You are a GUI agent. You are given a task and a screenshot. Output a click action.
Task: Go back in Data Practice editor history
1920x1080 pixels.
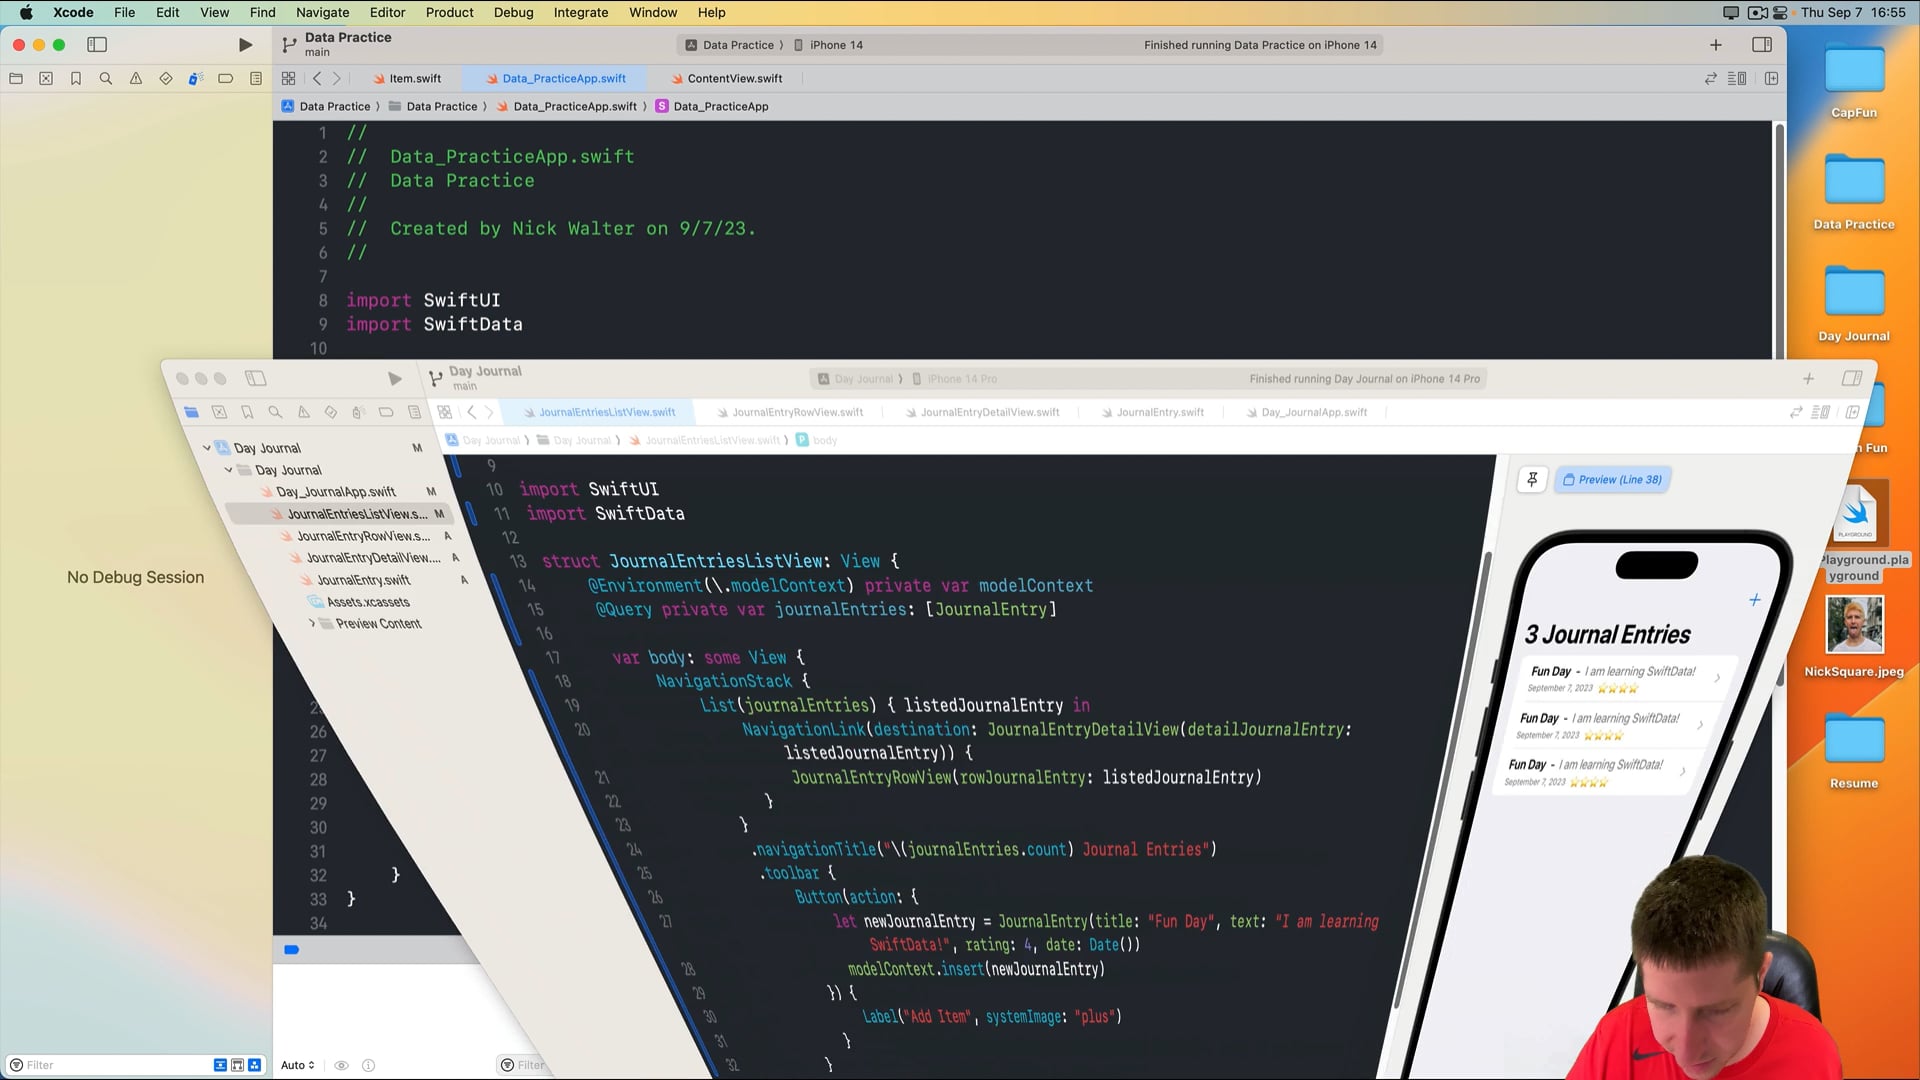(x=317, y=79)
